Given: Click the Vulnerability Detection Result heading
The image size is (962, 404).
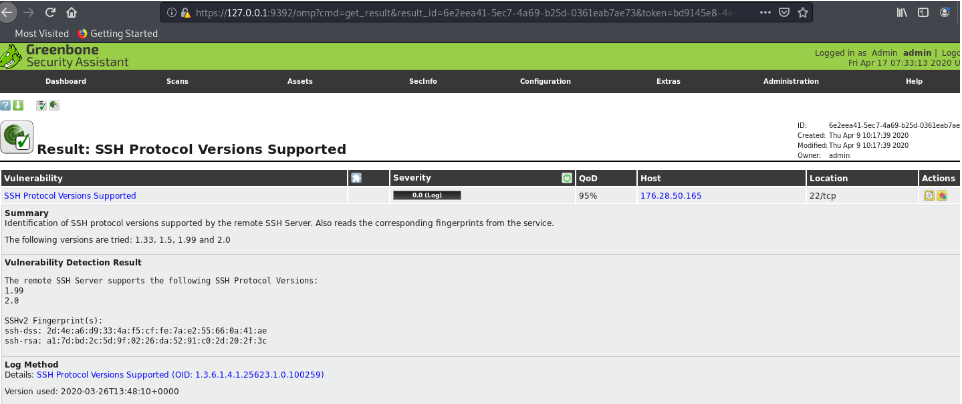Looking at the screenshot, I should pyautogui.click(x=73, y=262).
